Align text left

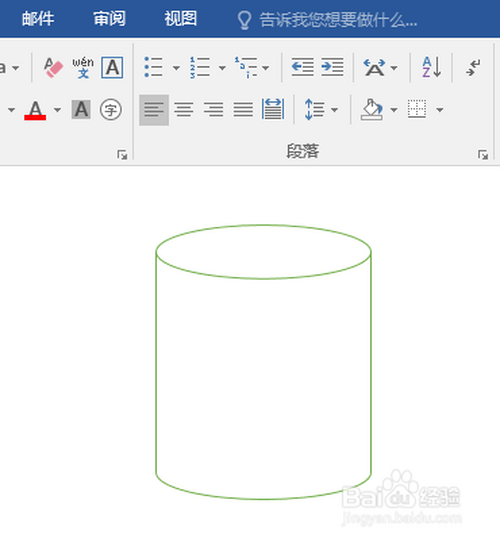(154, 110)
